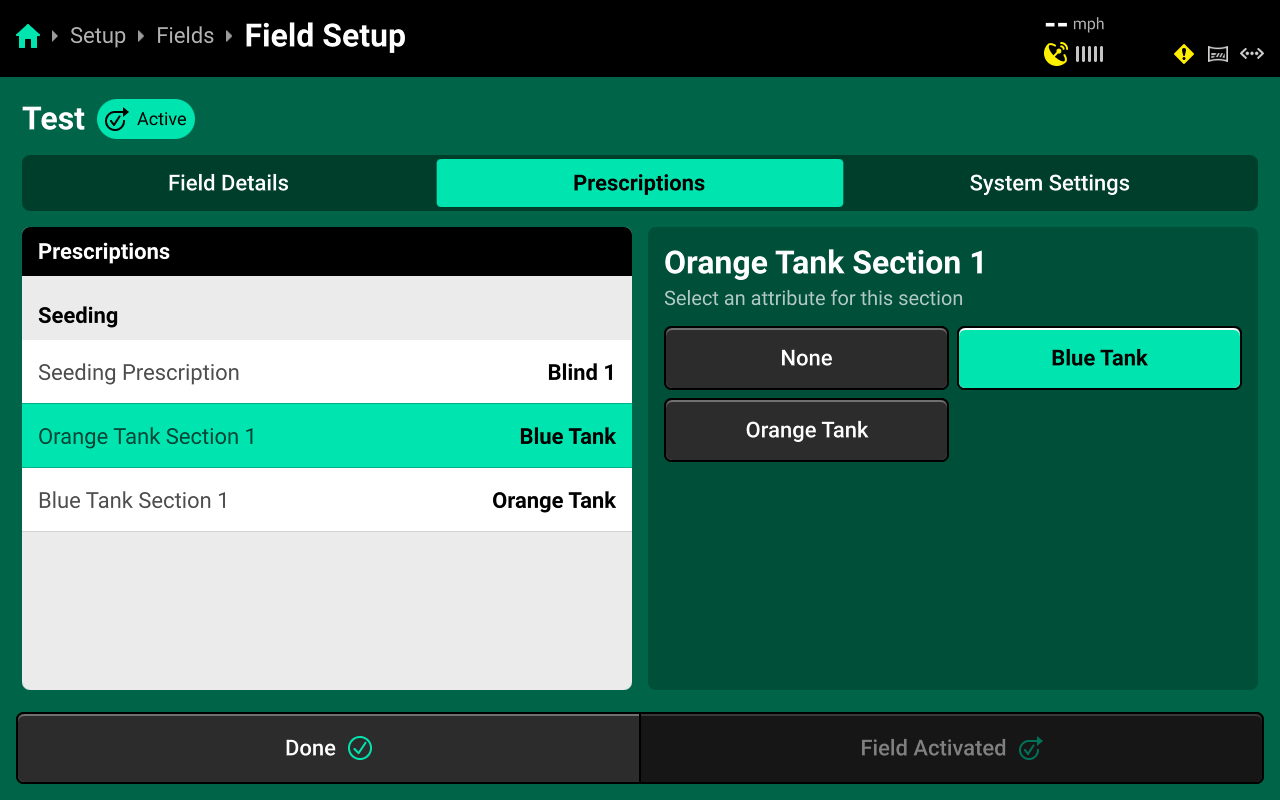This screenshot has height=800, width=1280.
Task: Click the yellow GPS satellite dish icon
Action: 1055,54
